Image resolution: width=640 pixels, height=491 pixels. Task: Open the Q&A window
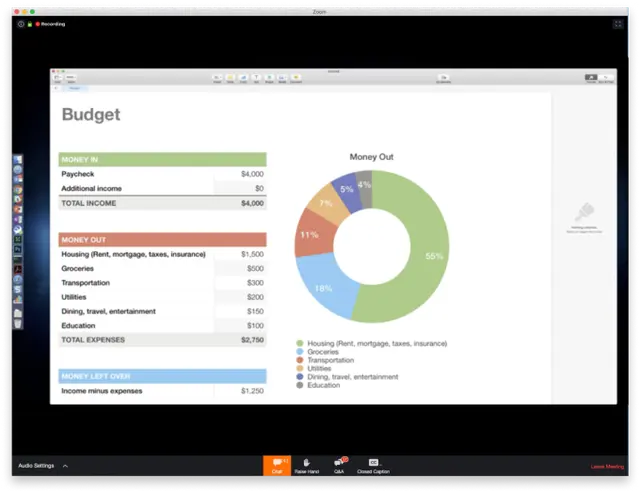tap(339, 464)
